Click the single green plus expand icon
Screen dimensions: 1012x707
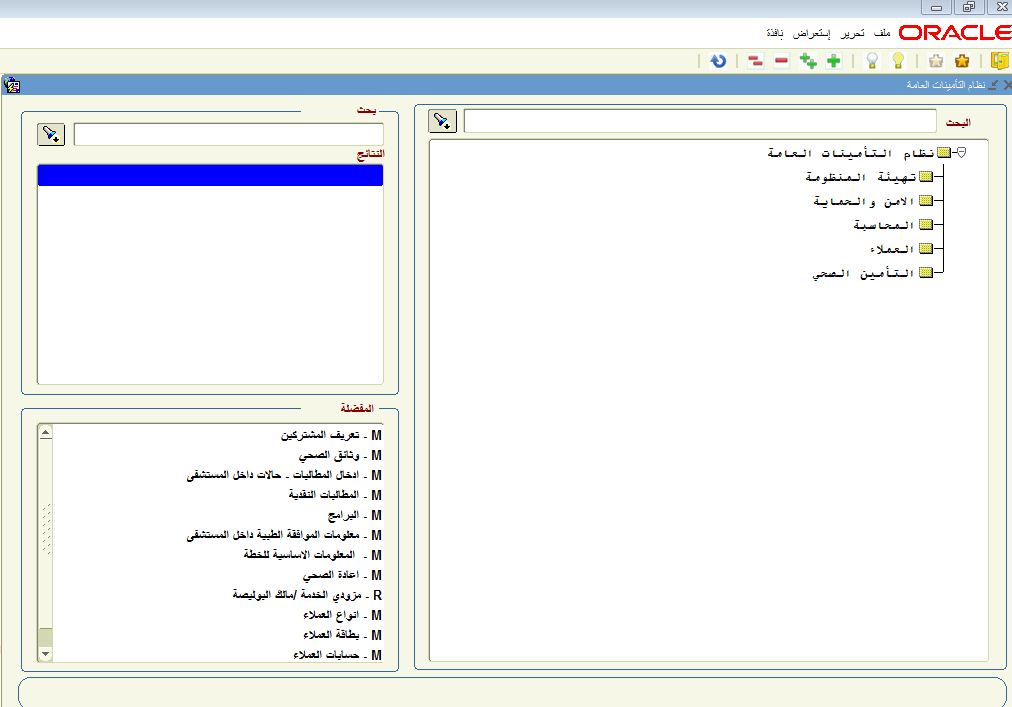click(x=833, y=61)
